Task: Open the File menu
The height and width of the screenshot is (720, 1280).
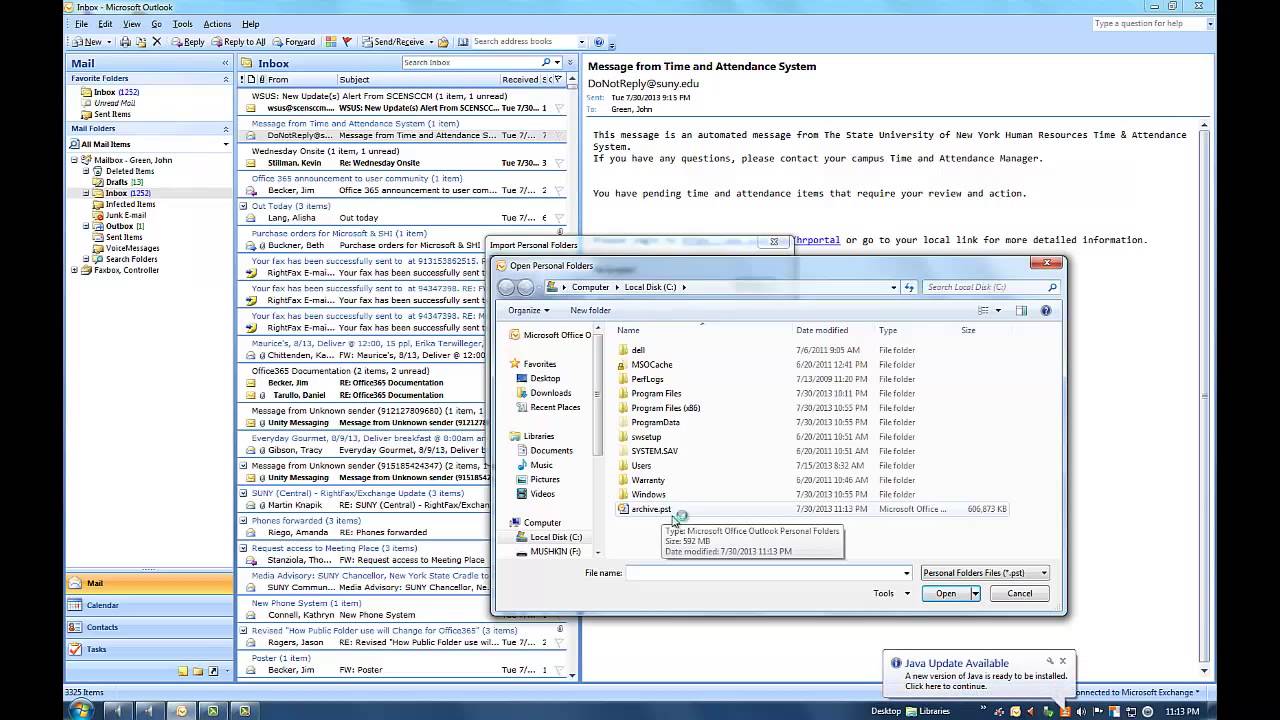Action: point(81,24)
